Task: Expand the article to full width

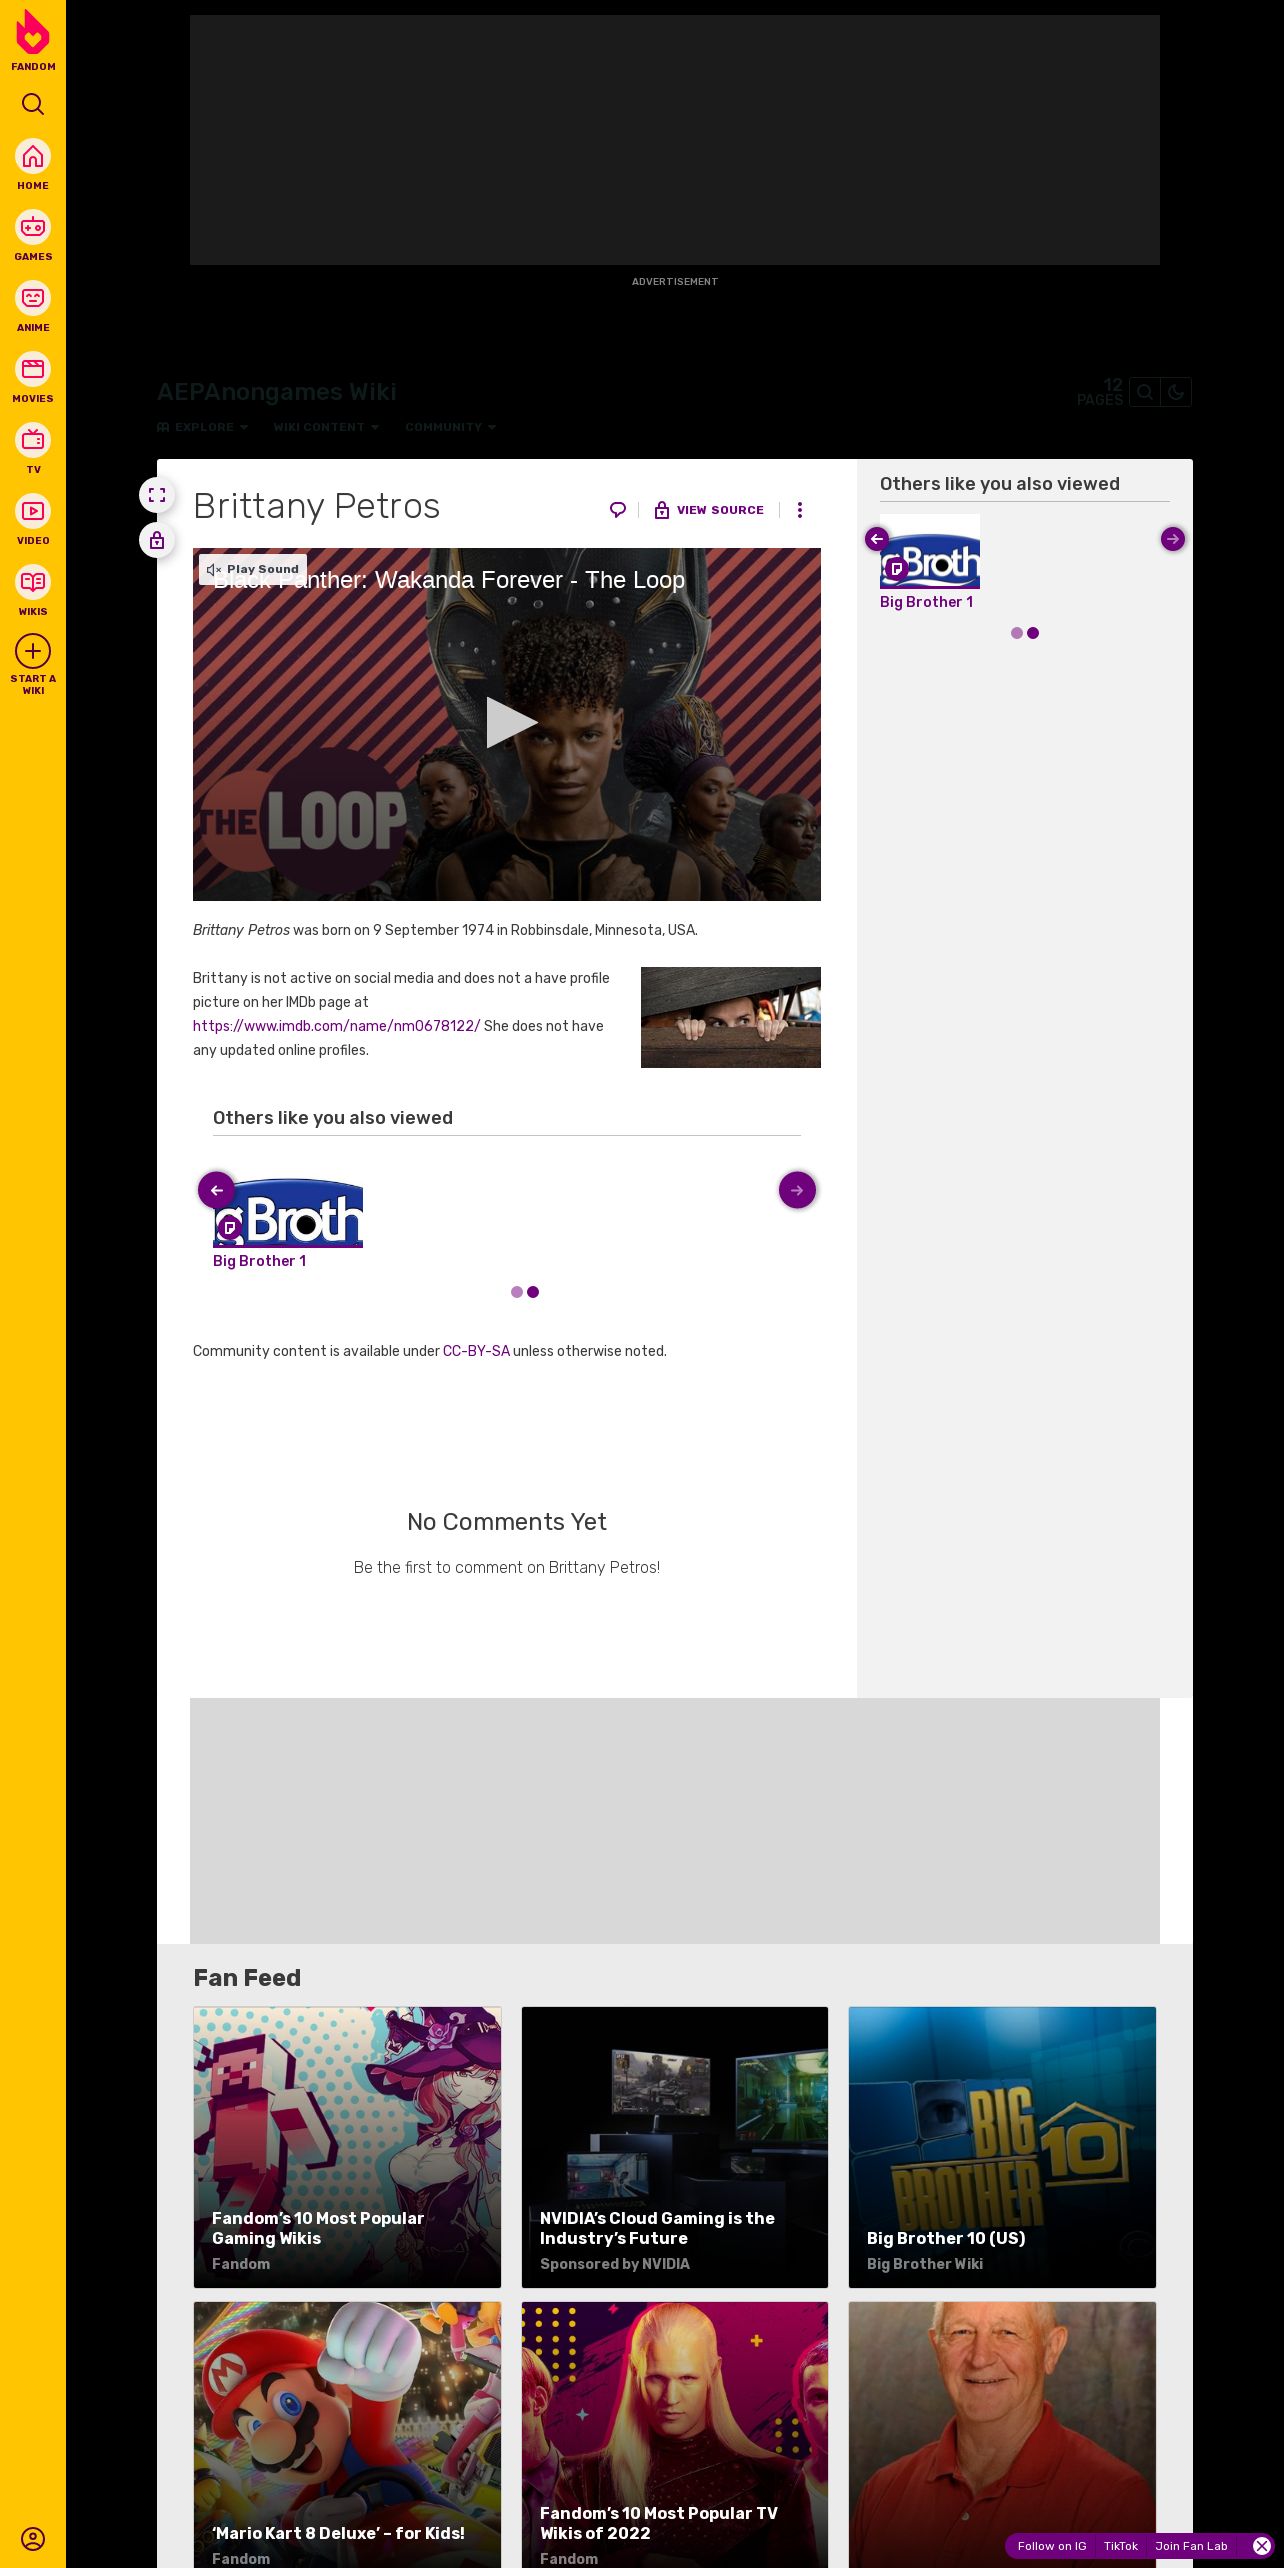Action: pos(157,495)
